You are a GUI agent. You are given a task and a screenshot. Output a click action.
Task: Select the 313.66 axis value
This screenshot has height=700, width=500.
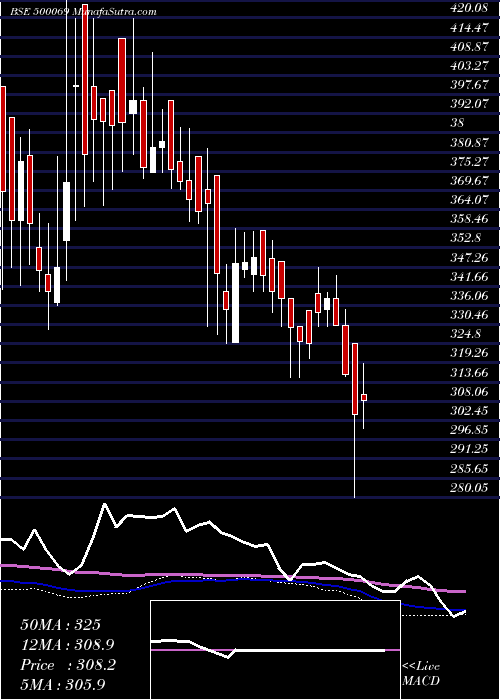tap(469, 372)
